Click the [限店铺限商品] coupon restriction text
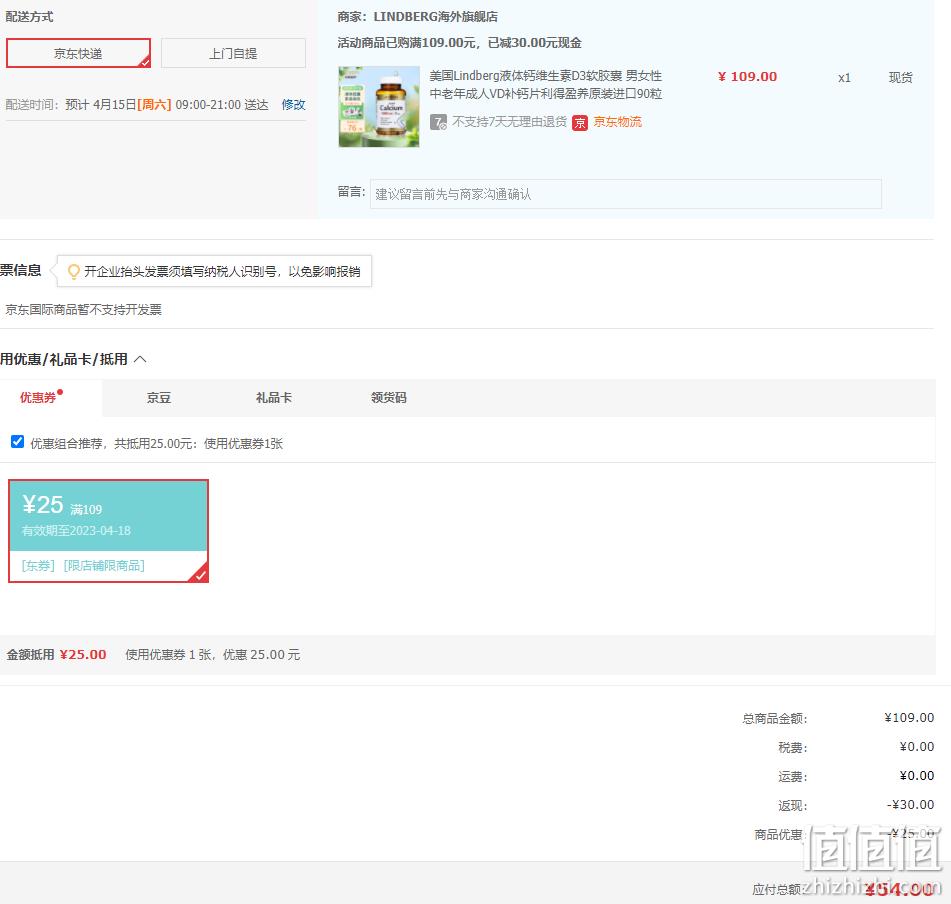 tap(104, 565)
